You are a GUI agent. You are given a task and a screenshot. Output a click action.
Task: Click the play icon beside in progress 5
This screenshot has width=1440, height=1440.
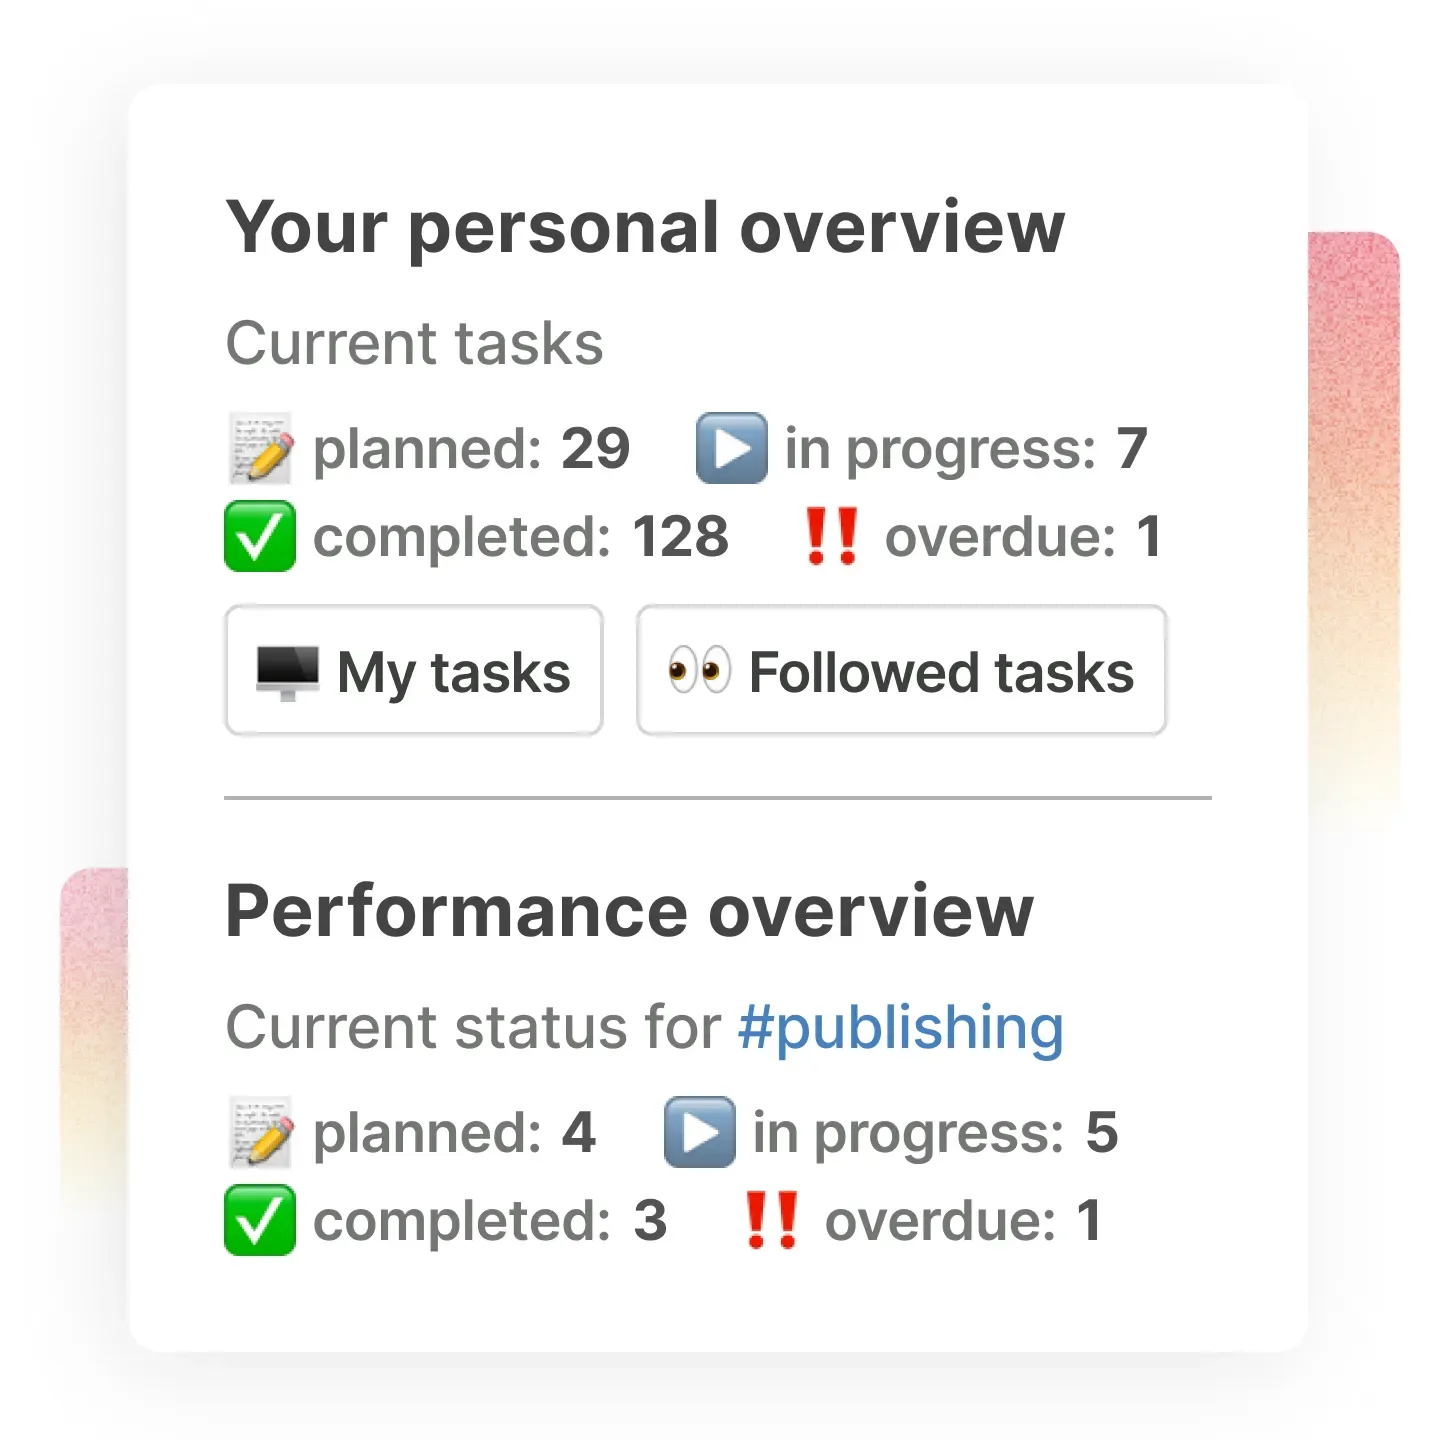(700, 1133)
